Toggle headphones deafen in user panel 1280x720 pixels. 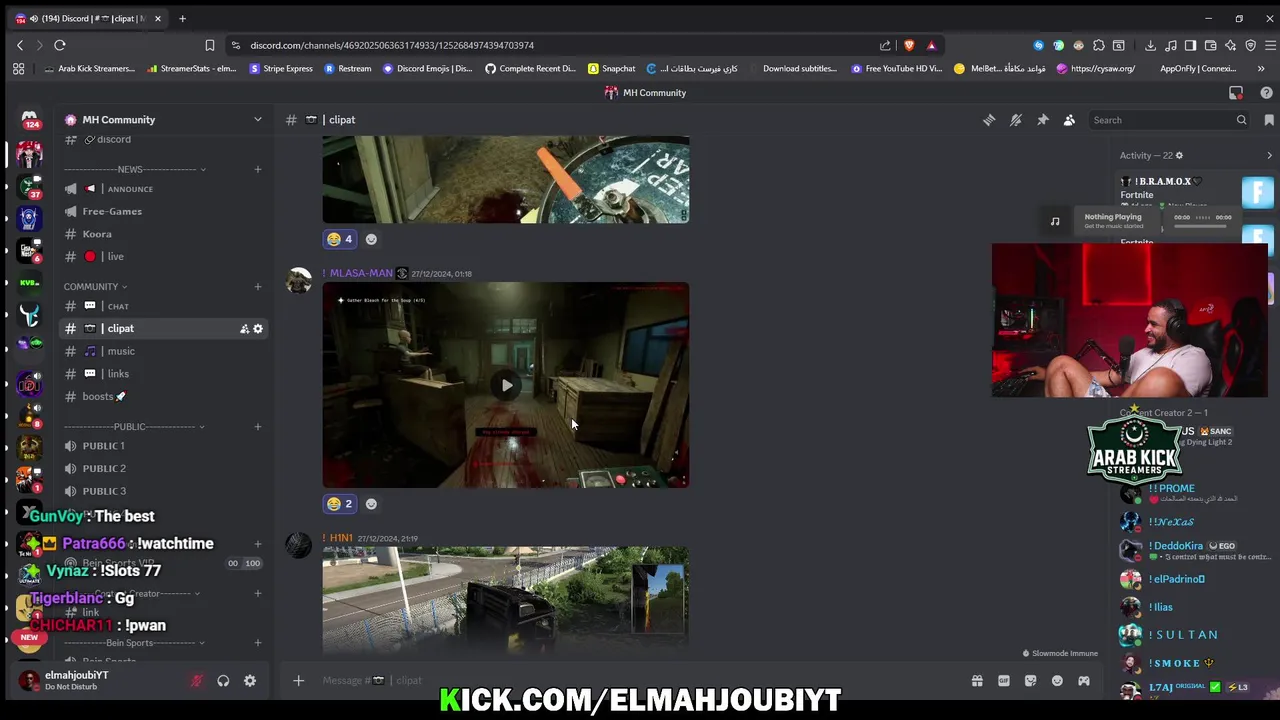pyautogui.click(x=223, y=681)
